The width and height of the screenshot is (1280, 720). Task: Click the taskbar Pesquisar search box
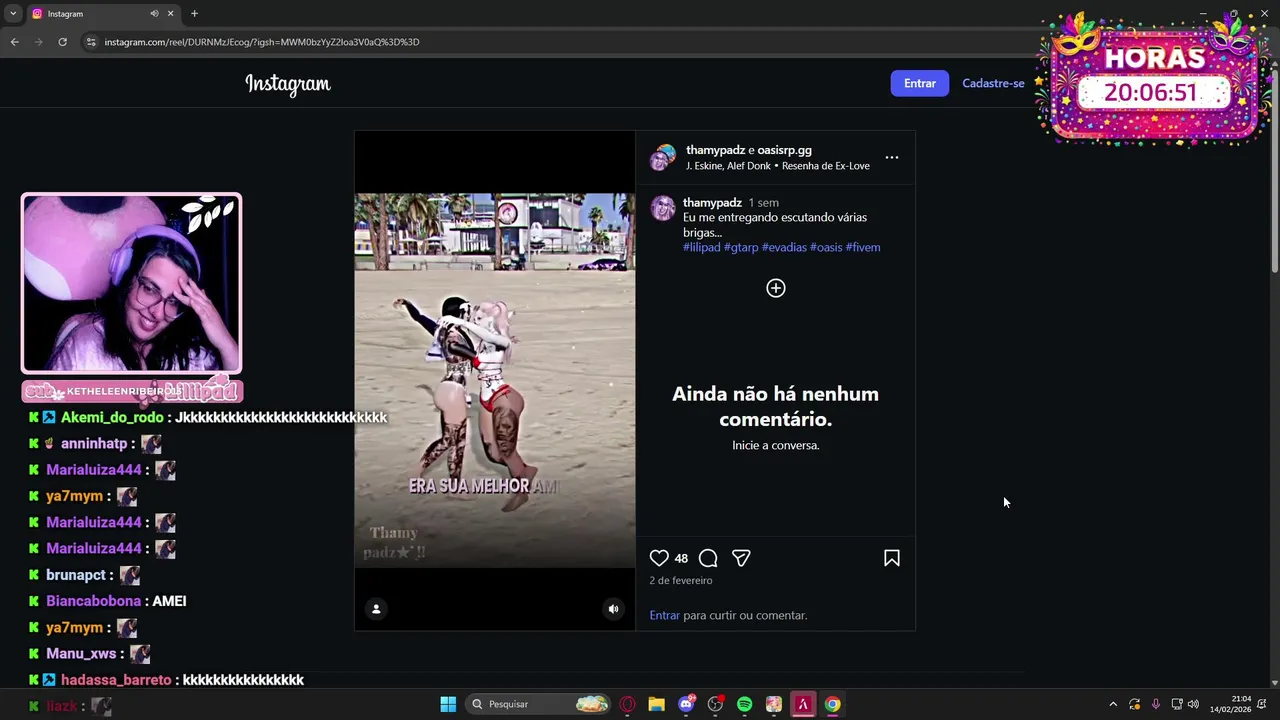click(x=538, y=704)
